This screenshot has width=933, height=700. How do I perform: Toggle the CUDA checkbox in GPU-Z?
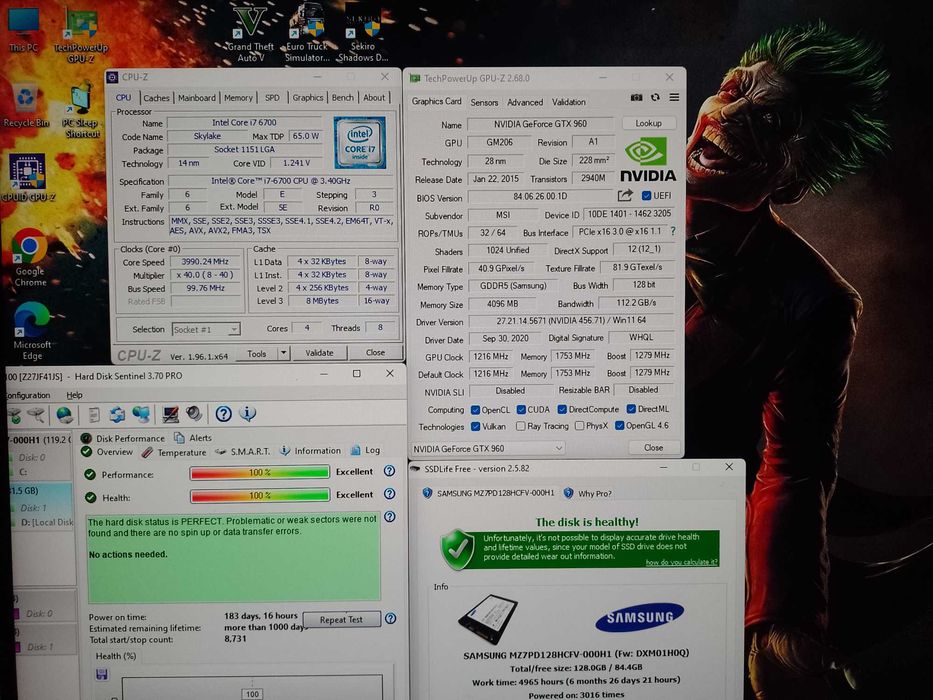point(521,410)
